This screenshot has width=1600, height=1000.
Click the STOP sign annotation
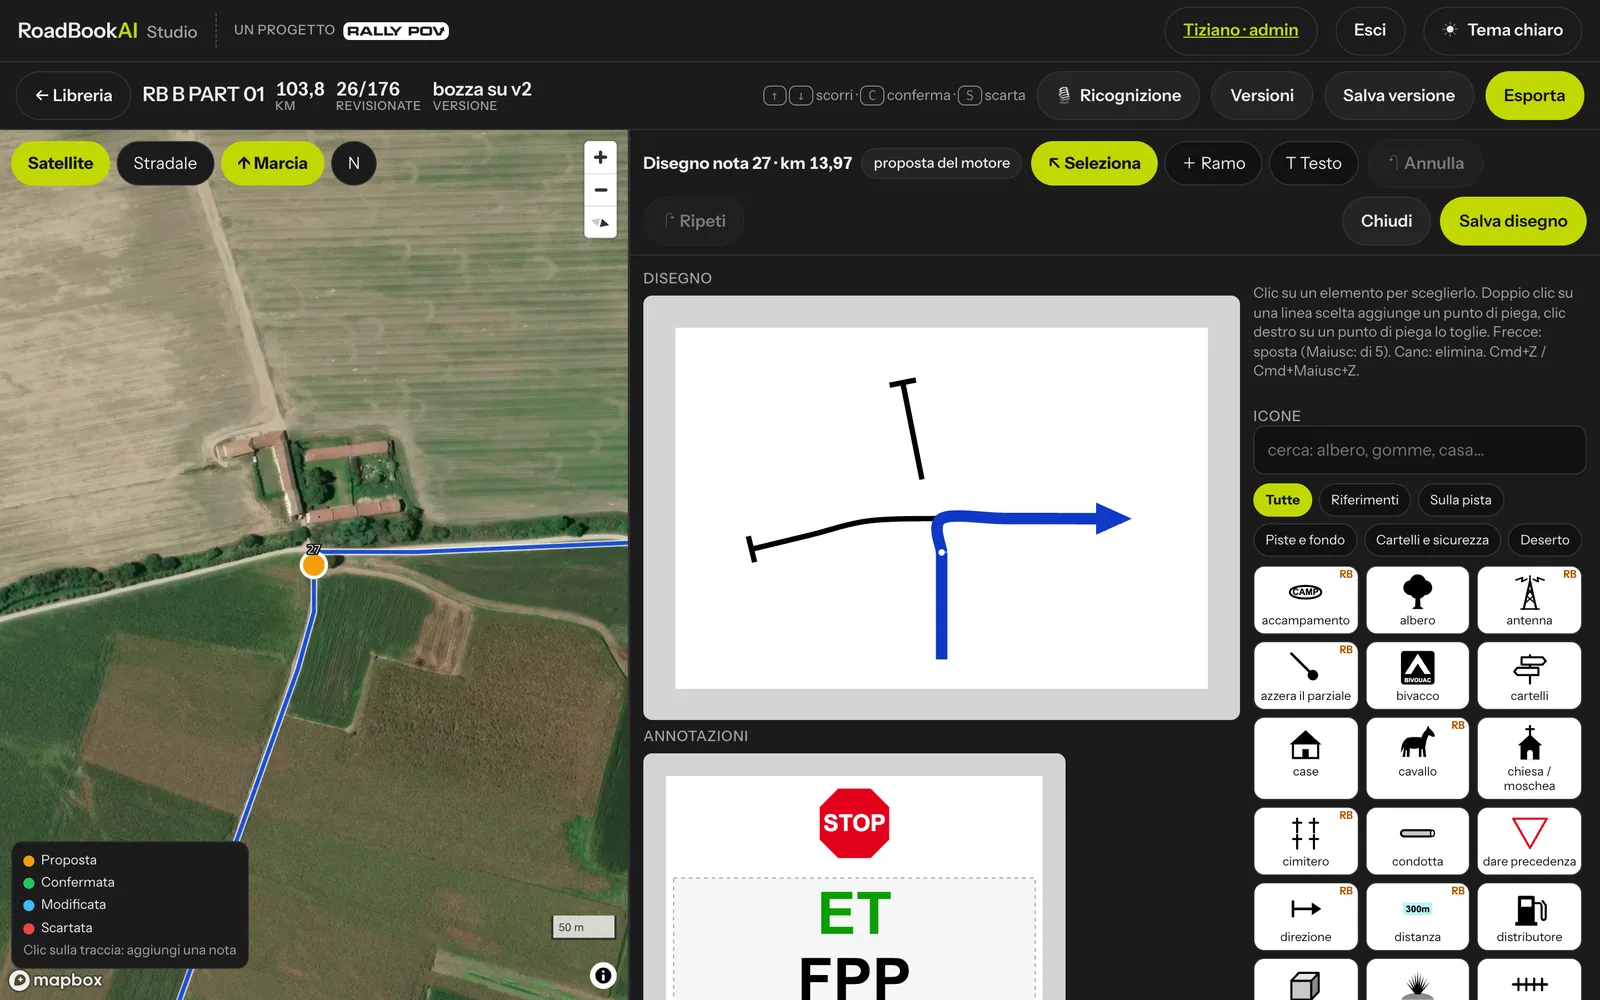click(854, 823)
